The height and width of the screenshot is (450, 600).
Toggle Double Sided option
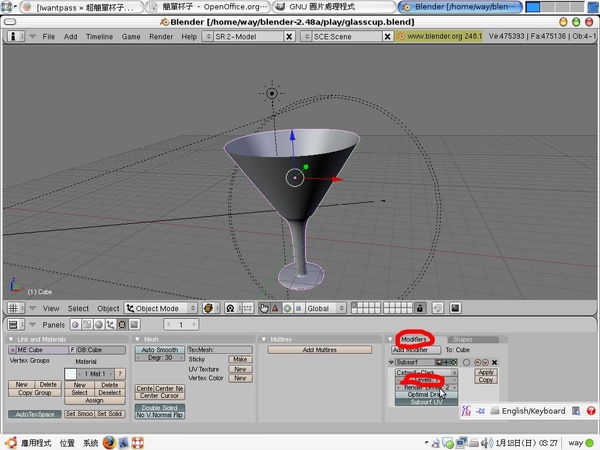click(x=160, y=408)
